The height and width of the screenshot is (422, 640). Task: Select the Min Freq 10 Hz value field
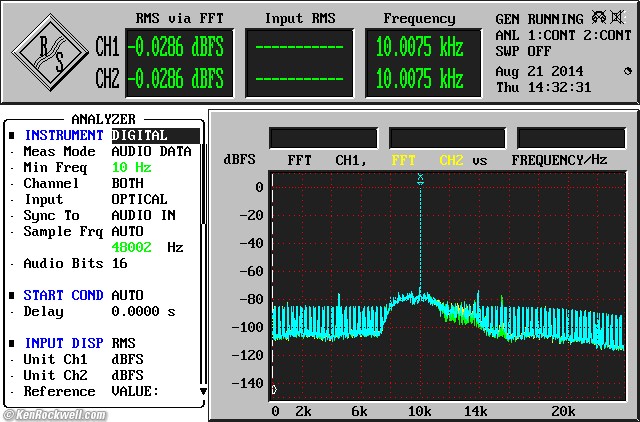point(131,167)
